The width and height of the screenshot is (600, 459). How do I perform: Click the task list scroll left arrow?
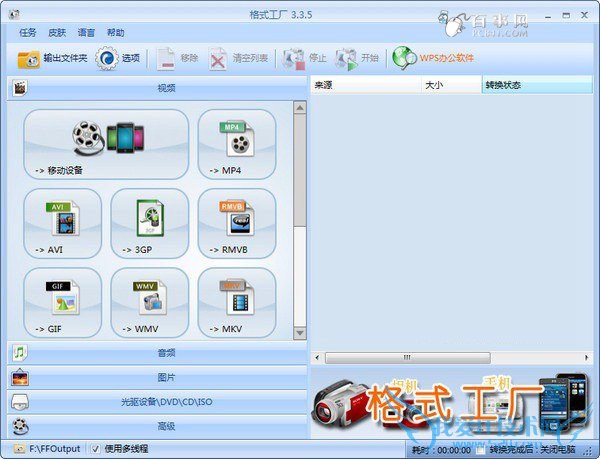(317, 358)
